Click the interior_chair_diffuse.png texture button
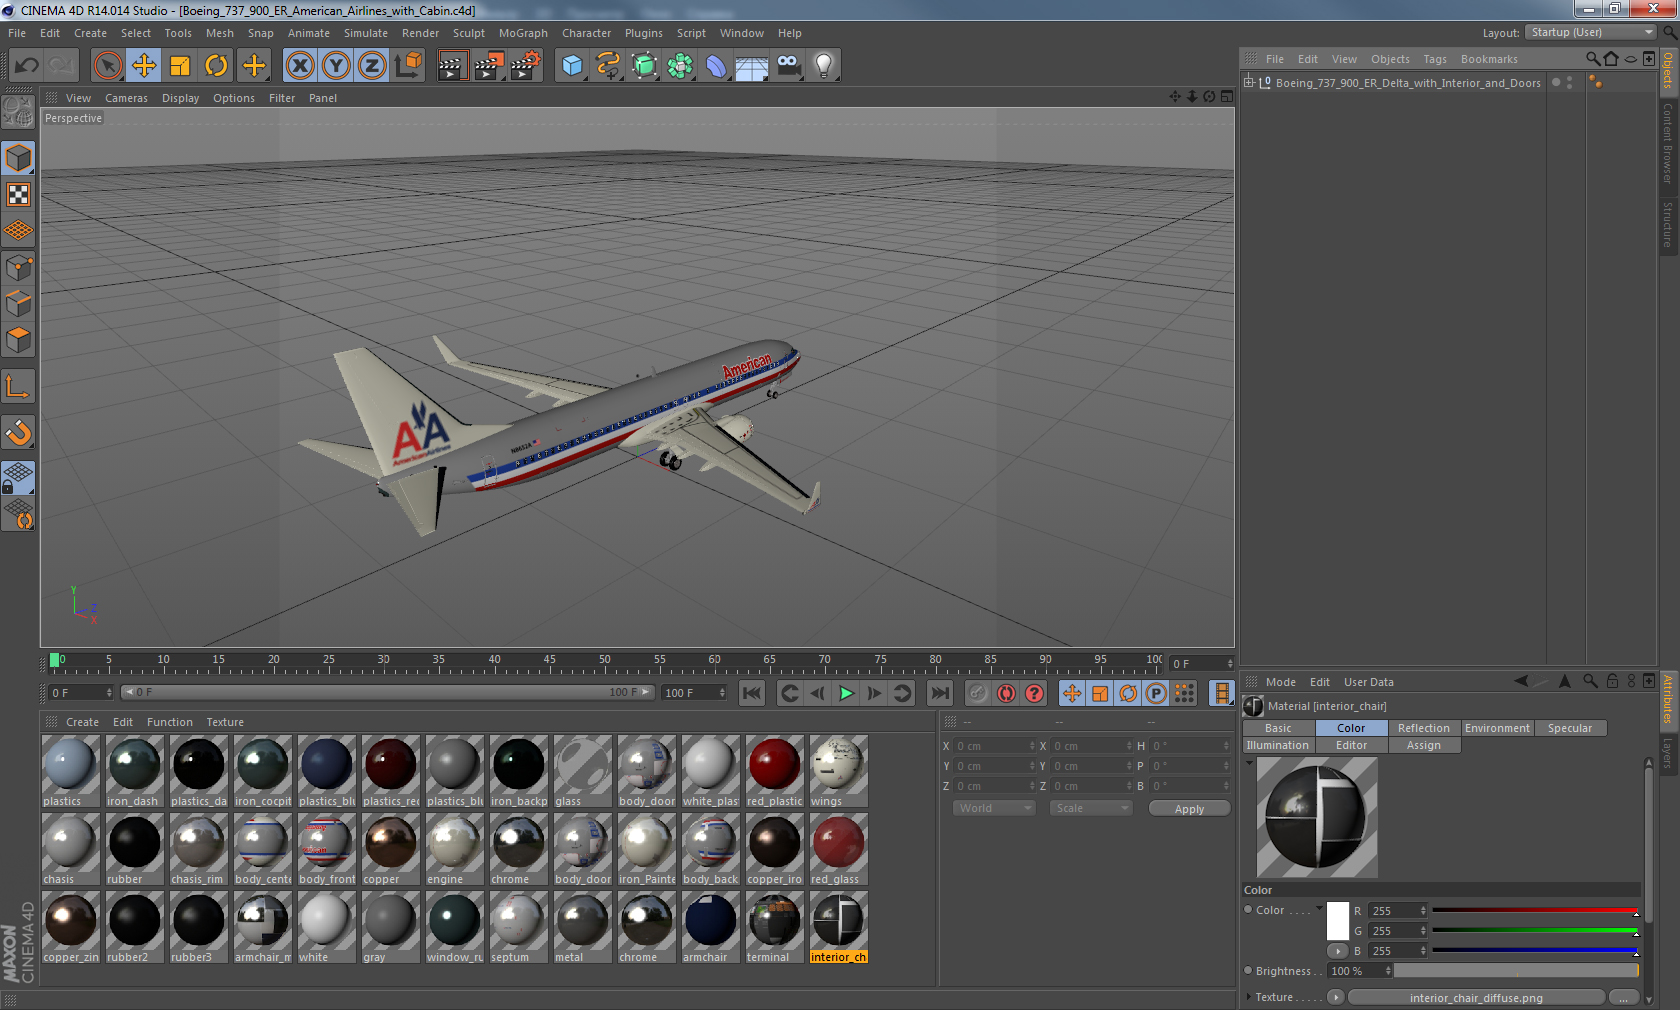The height and width of the screenshot is (1010, 1680). pos(1476,997)
